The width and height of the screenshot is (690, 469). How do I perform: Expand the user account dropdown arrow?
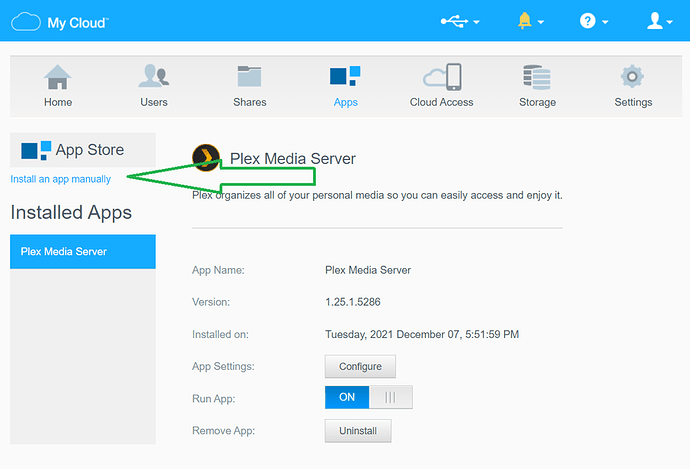669,22
